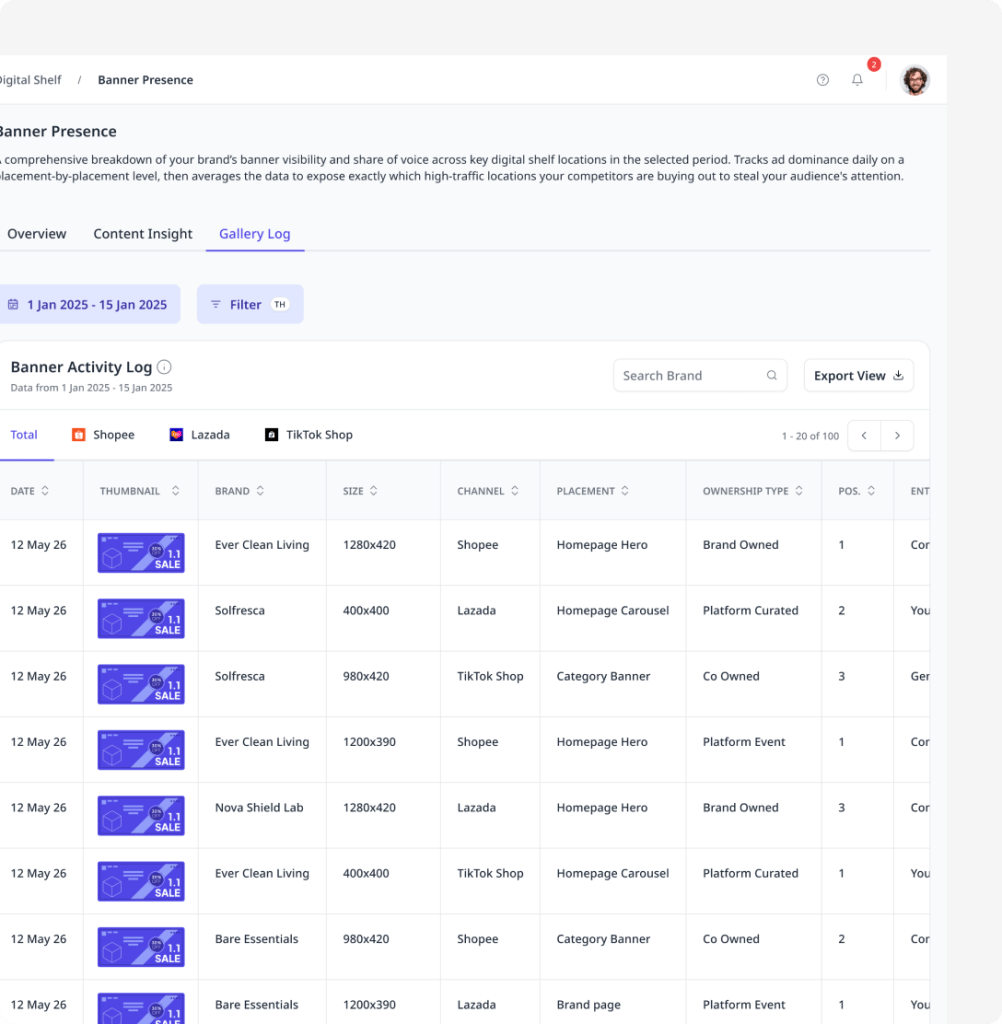This screenshot has height=1024, width=1002.
Task: Switch to the Content Insight tab
Action: [x=142, y=234]
